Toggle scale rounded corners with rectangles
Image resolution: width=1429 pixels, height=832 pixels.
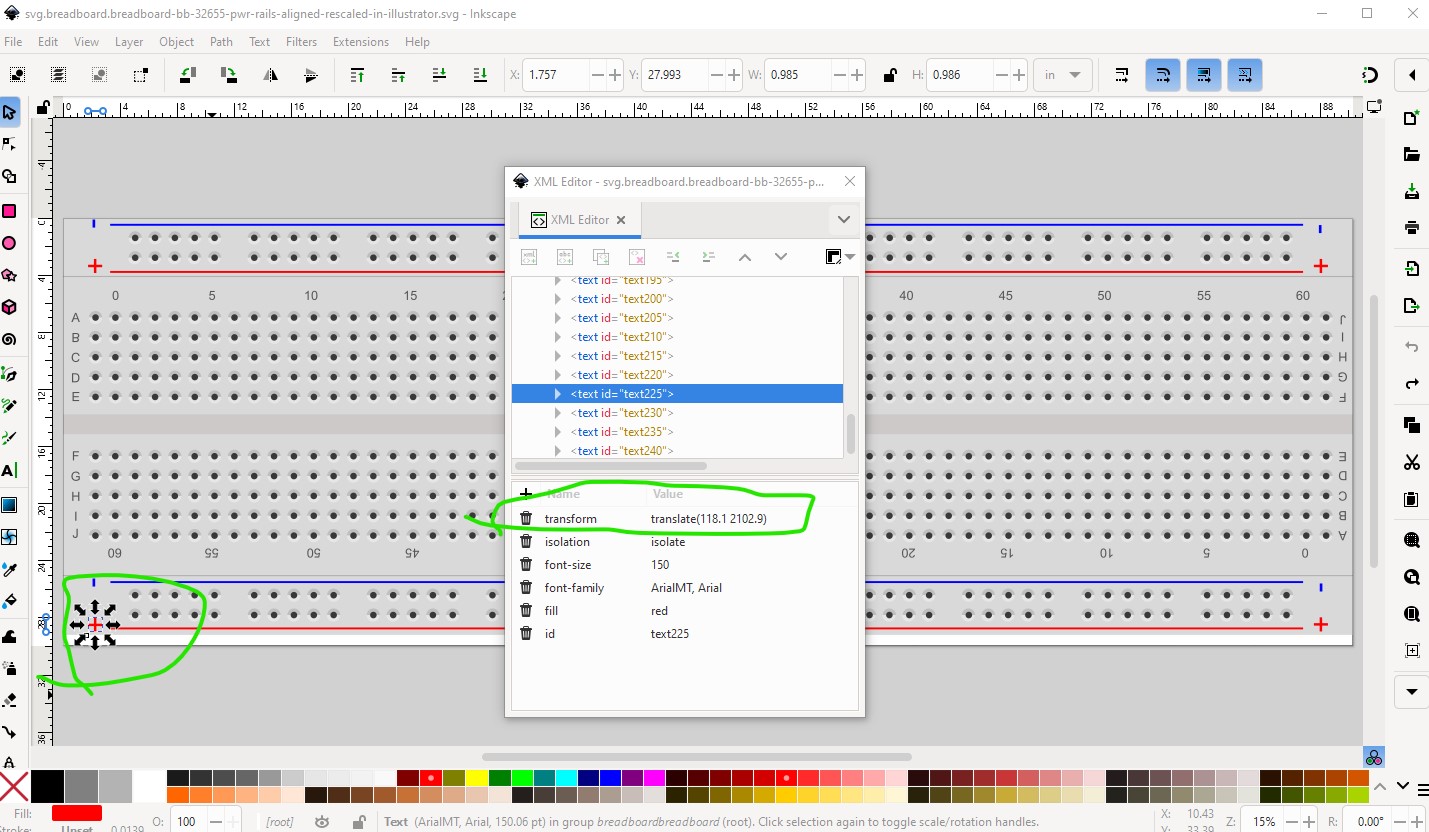1163,75
